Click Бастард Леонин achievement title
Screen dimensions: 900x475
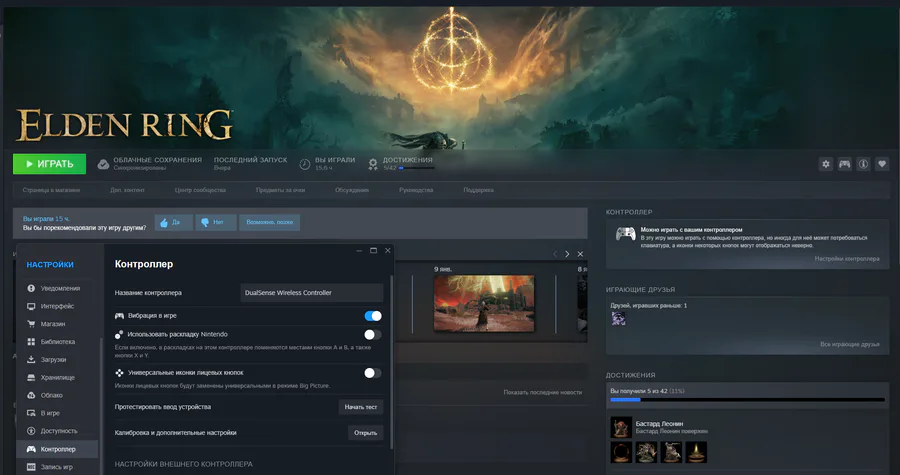point(659,423)
